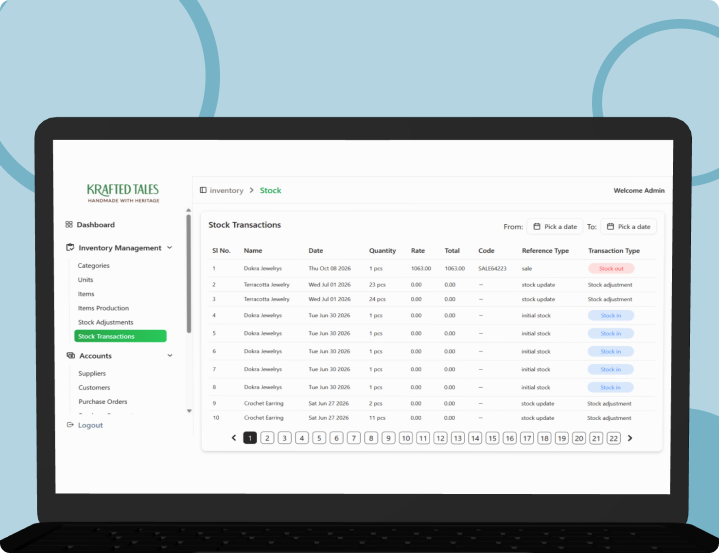Click the sidebar scroll up arrow
719x553 pixels.
click(x=188, y=210)
